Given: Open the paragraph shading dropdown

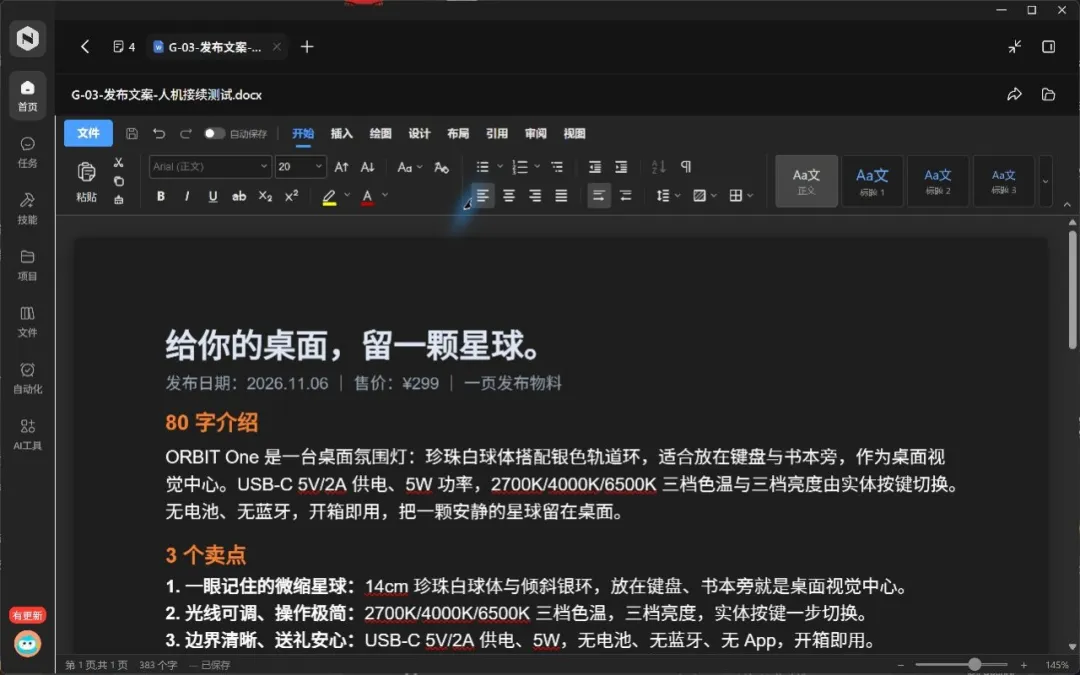Looking at the screenshot, I should (x=705, y=196).
